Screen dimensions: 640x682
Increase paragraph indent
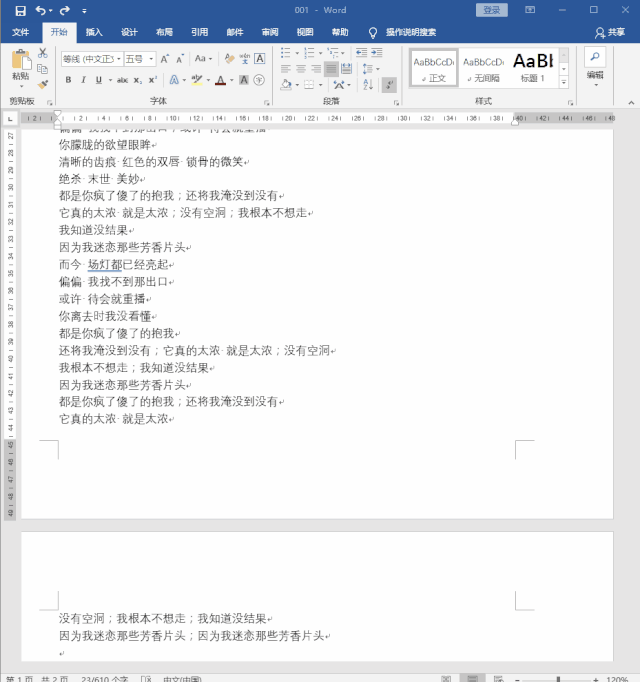[377, 53]
